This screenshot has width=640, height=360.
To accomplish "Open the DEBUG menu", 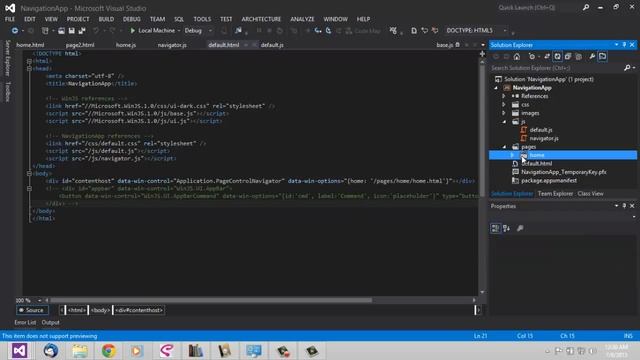I will point(131,19).
